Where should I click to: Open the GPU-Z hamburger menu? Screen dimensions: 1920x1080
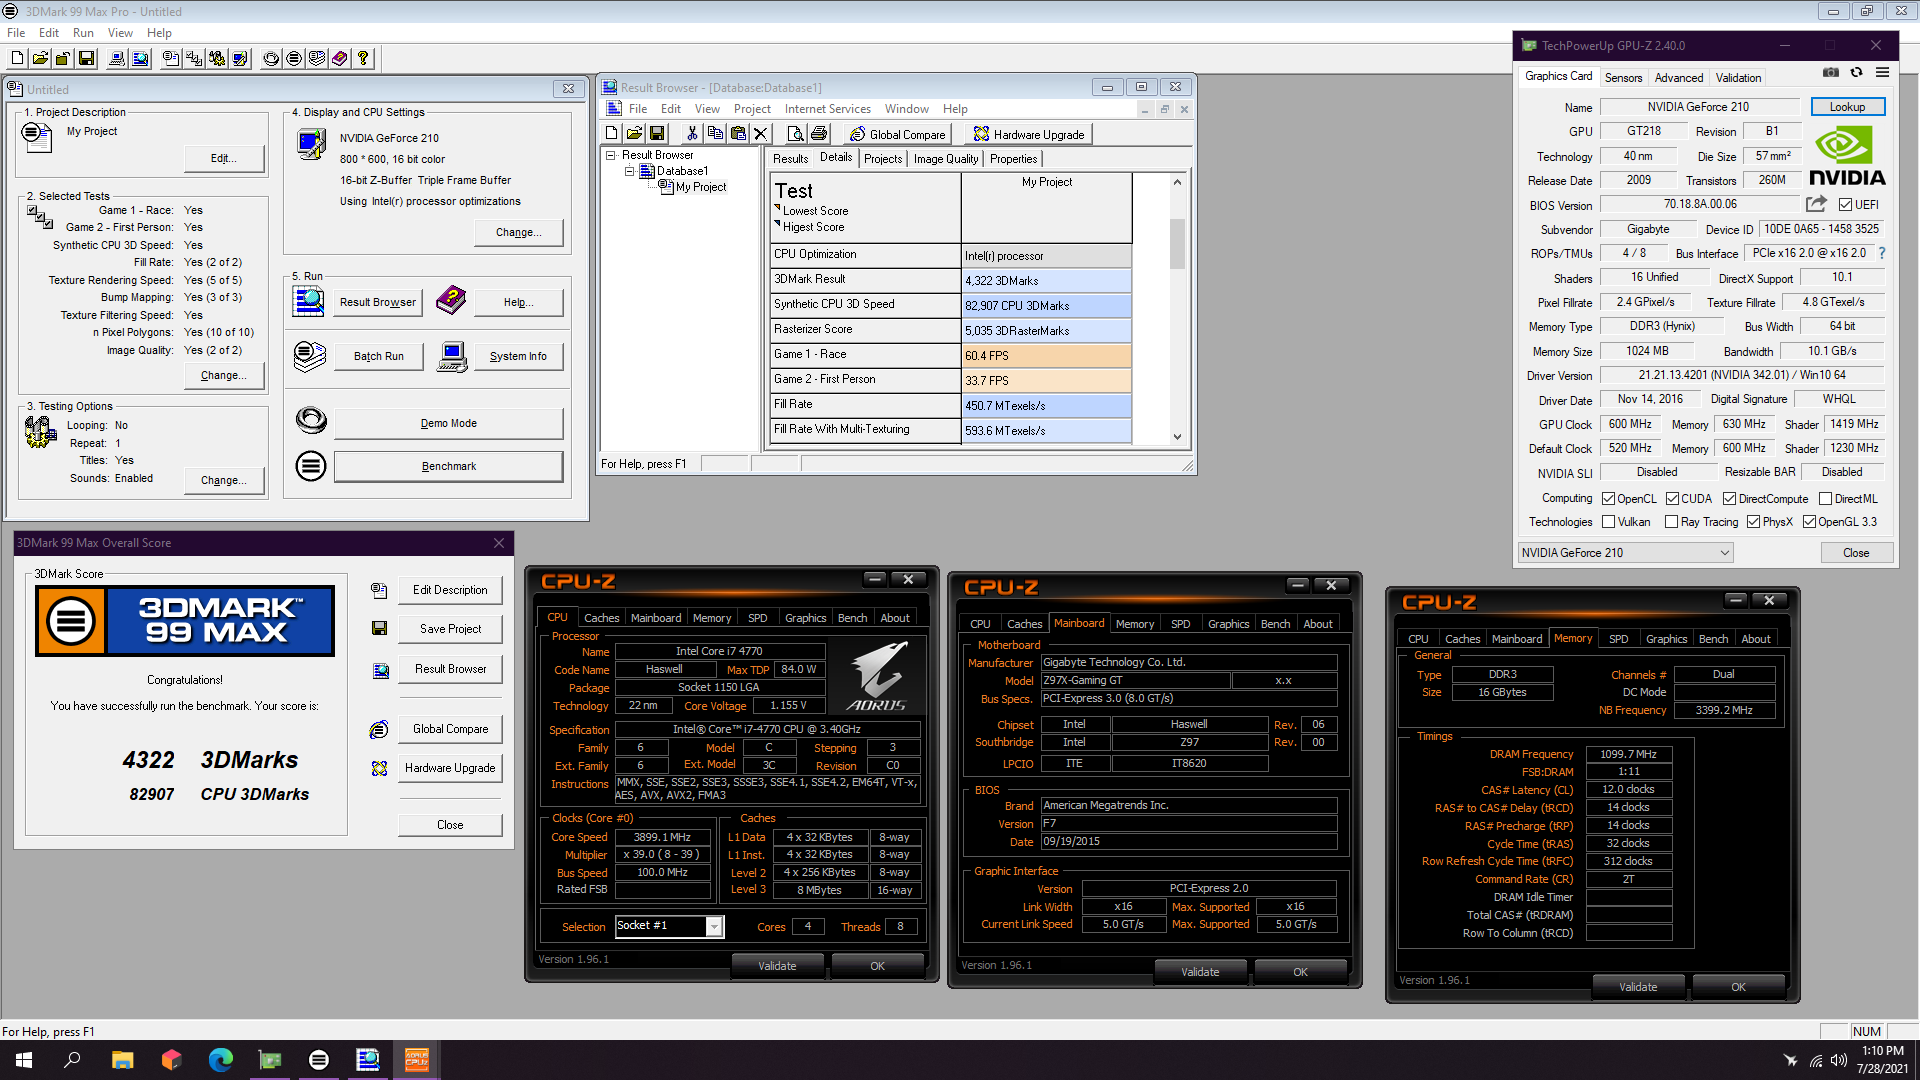click(x=1882, y=73)
